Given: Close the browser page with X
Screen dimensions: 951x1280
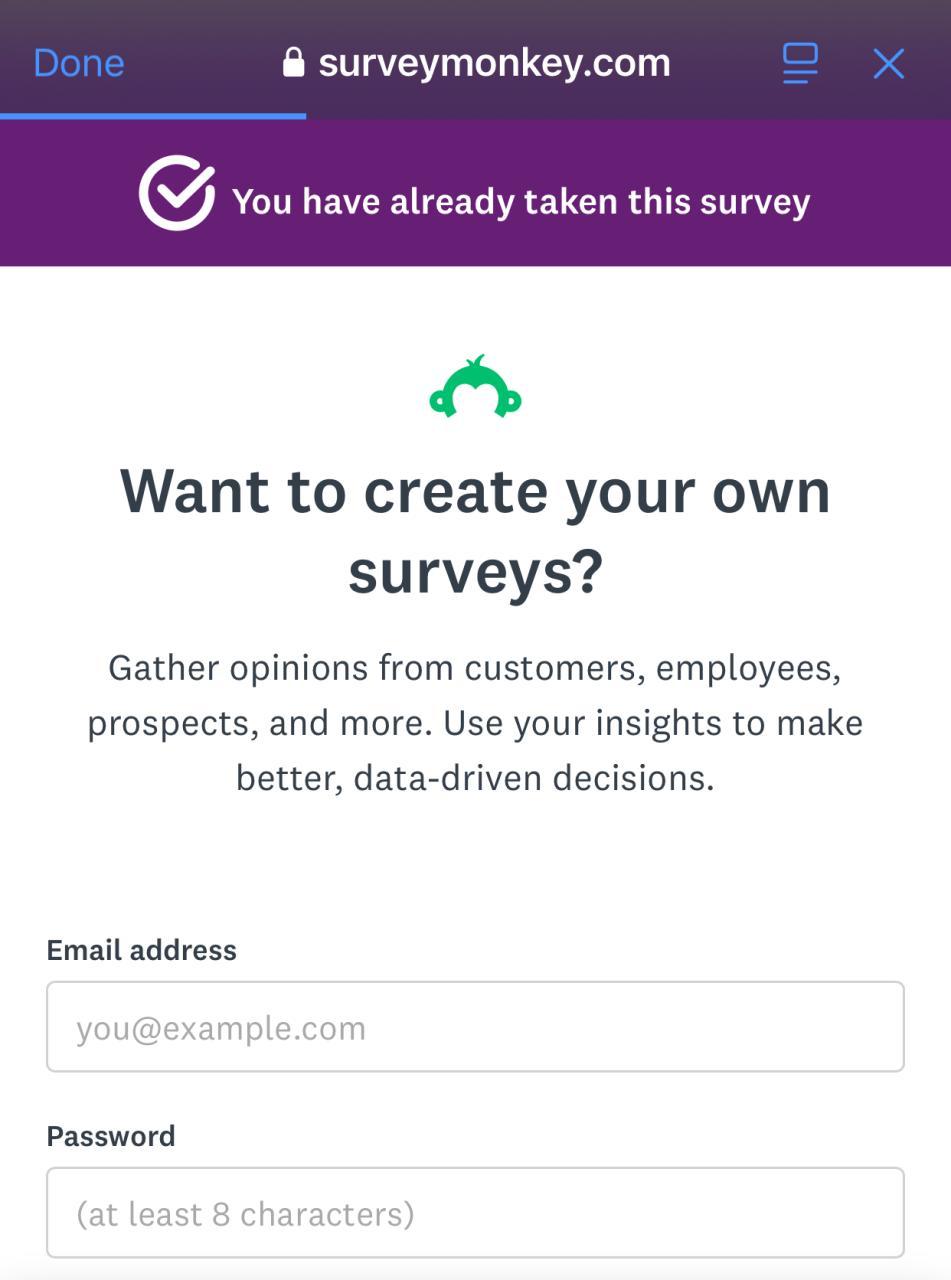Looking at the screenshot, I should (888, 64).
